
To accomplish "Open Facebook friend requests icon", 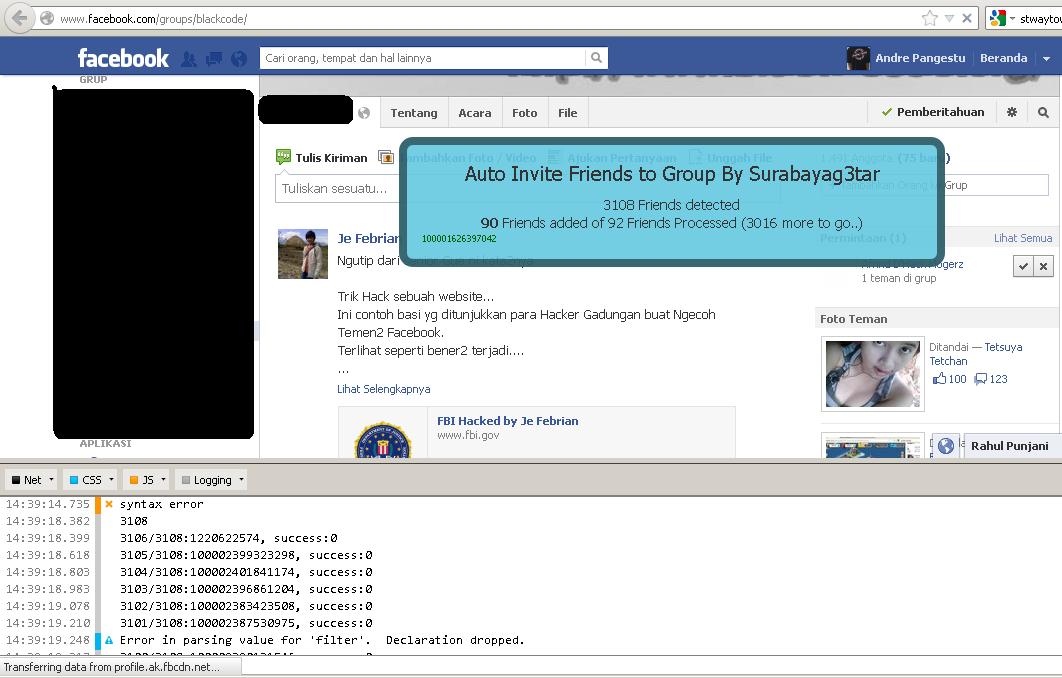I will click(x=189, y=59).
